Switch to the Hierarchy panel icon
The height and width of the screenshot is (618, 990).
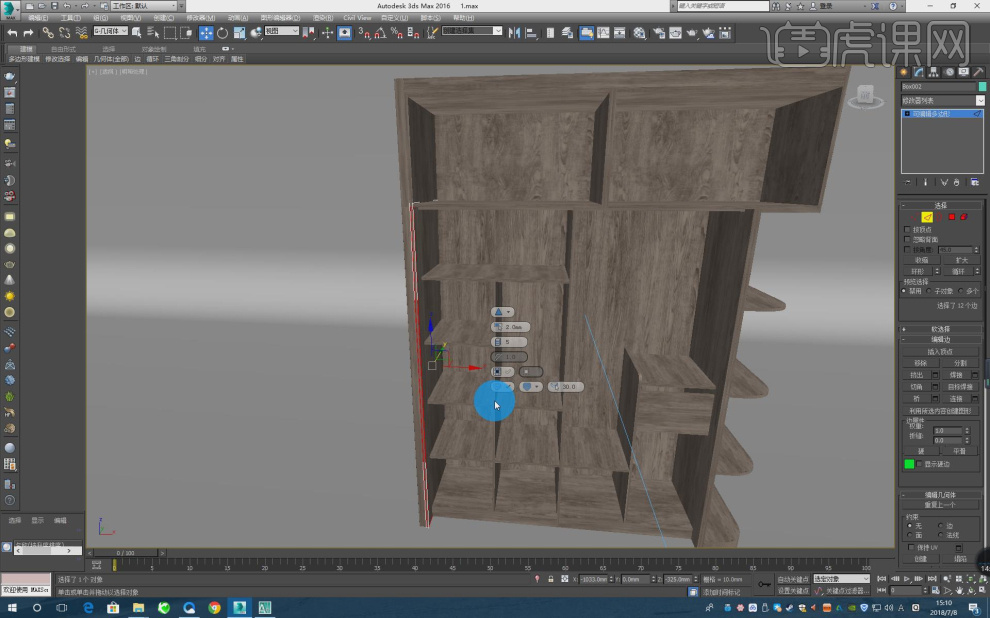click(x=932, y=72)
